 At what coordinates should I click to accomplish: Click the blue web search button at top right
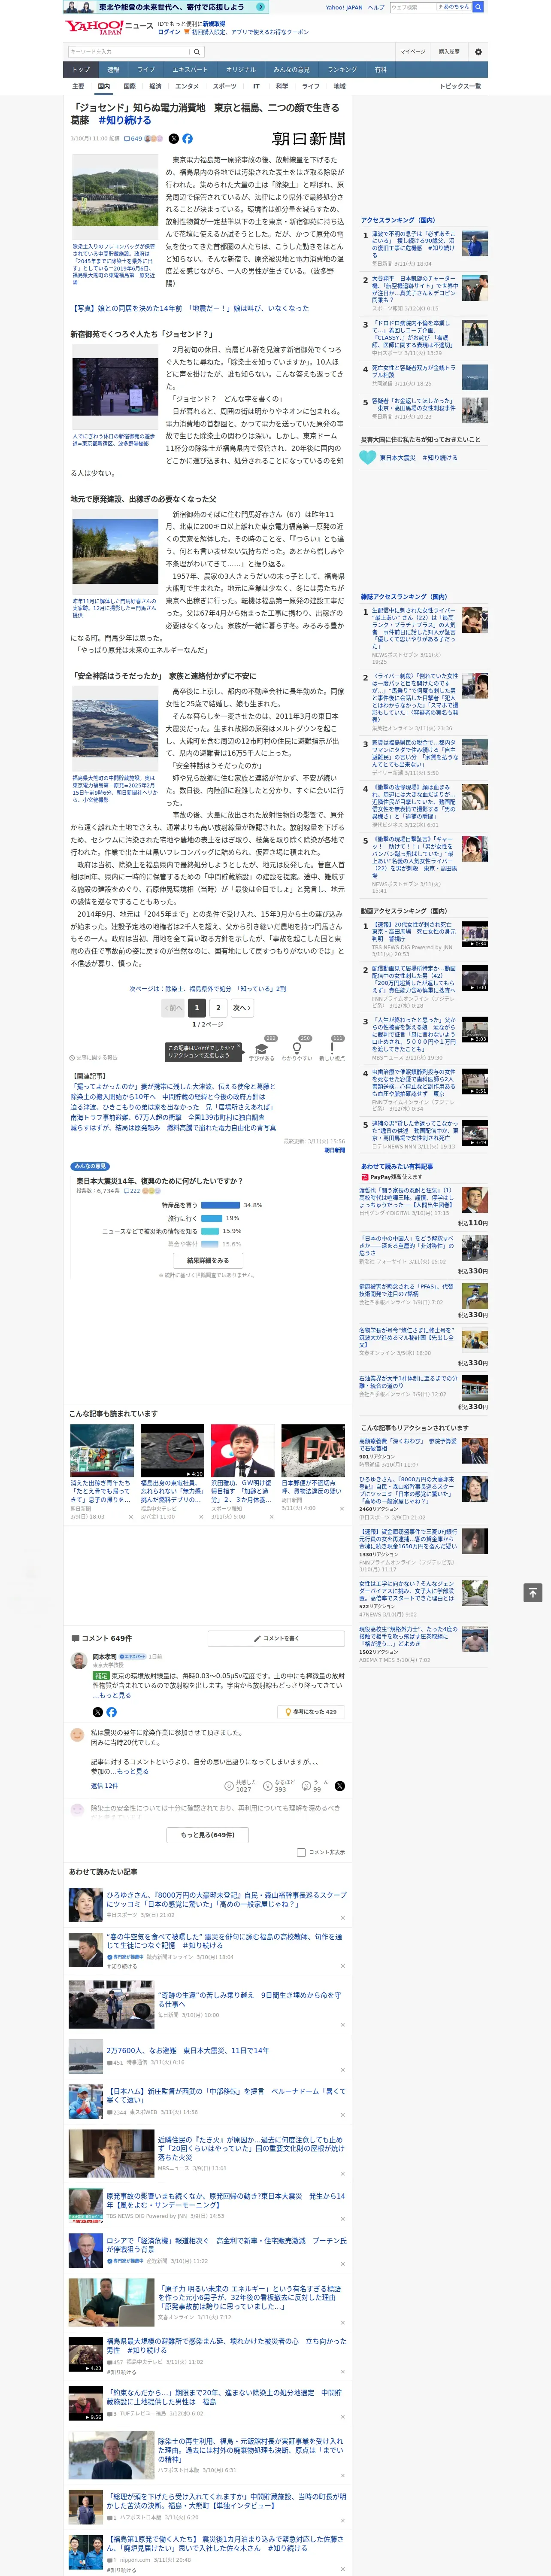[478, 7]
